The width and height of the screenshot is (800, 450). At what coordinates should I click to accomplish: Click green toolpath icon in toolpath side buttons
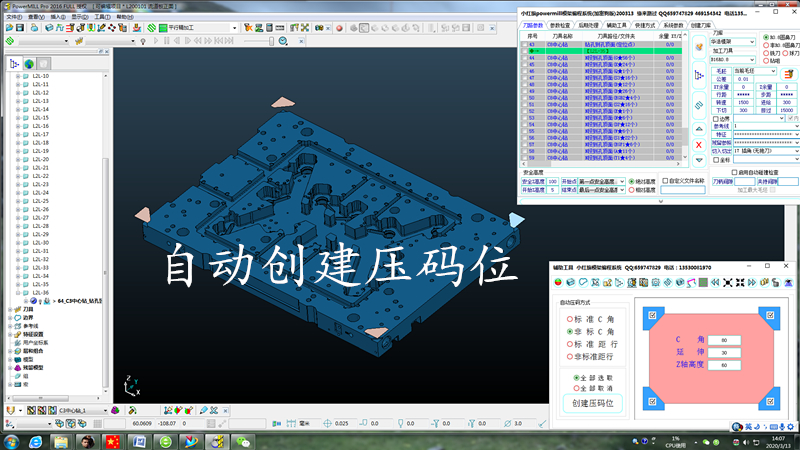click(699, 105)
